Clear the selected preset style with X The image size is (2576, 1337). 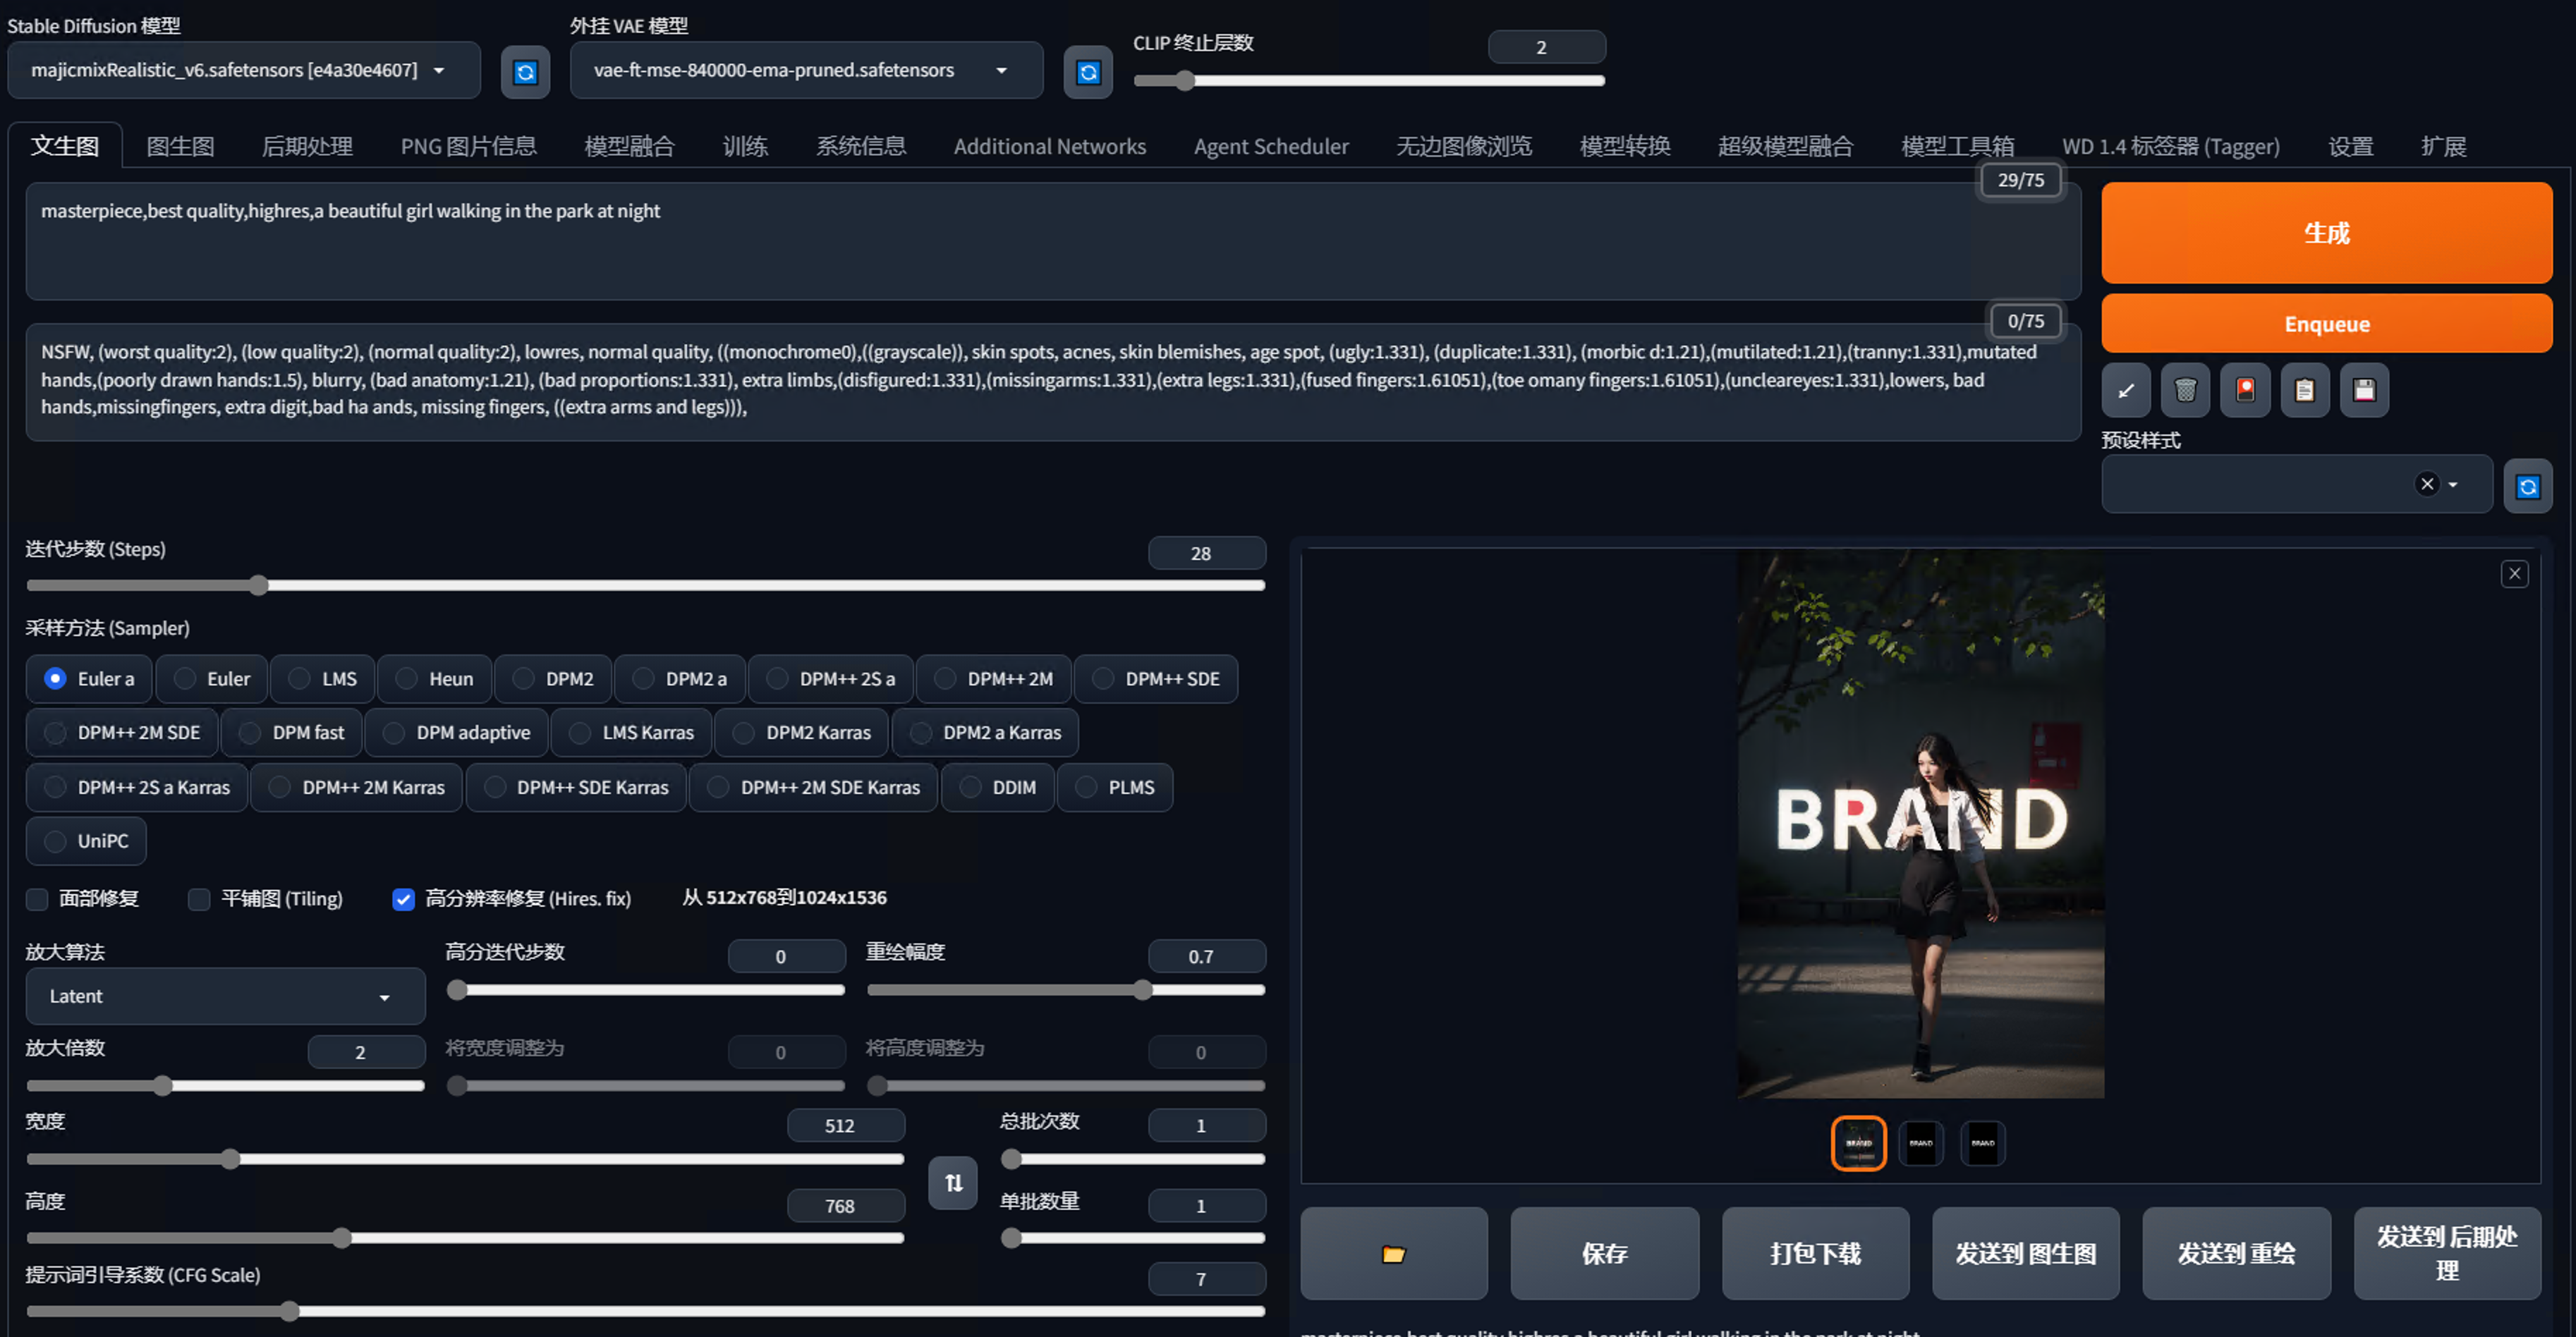pyautogui.click(x=2427, y=484)
